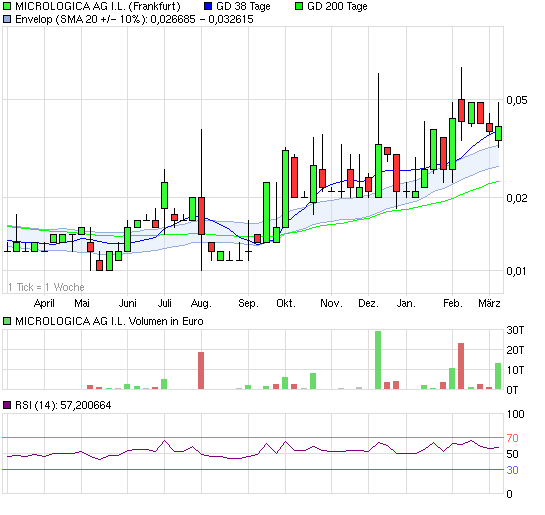Click the green GD 200 Tage swatch
This screenshot has height=515, width=545.
(299, 6)
